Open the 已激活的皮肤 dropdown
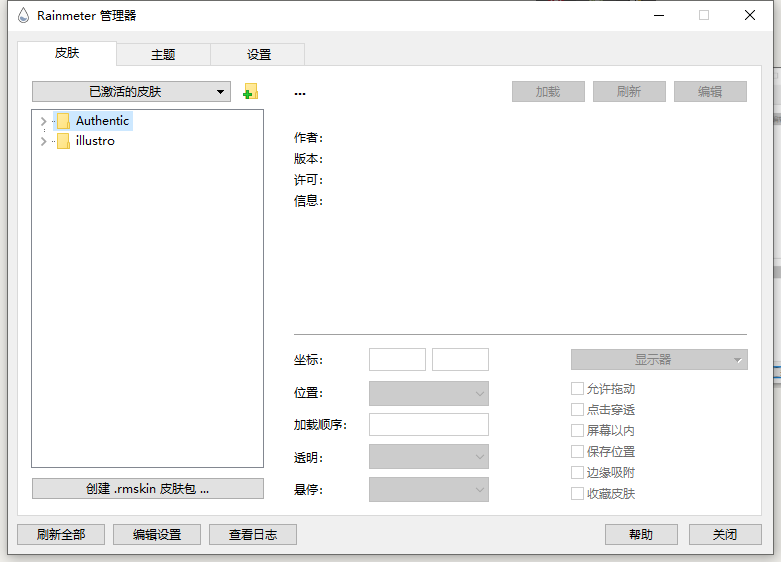 coord(131,92)
